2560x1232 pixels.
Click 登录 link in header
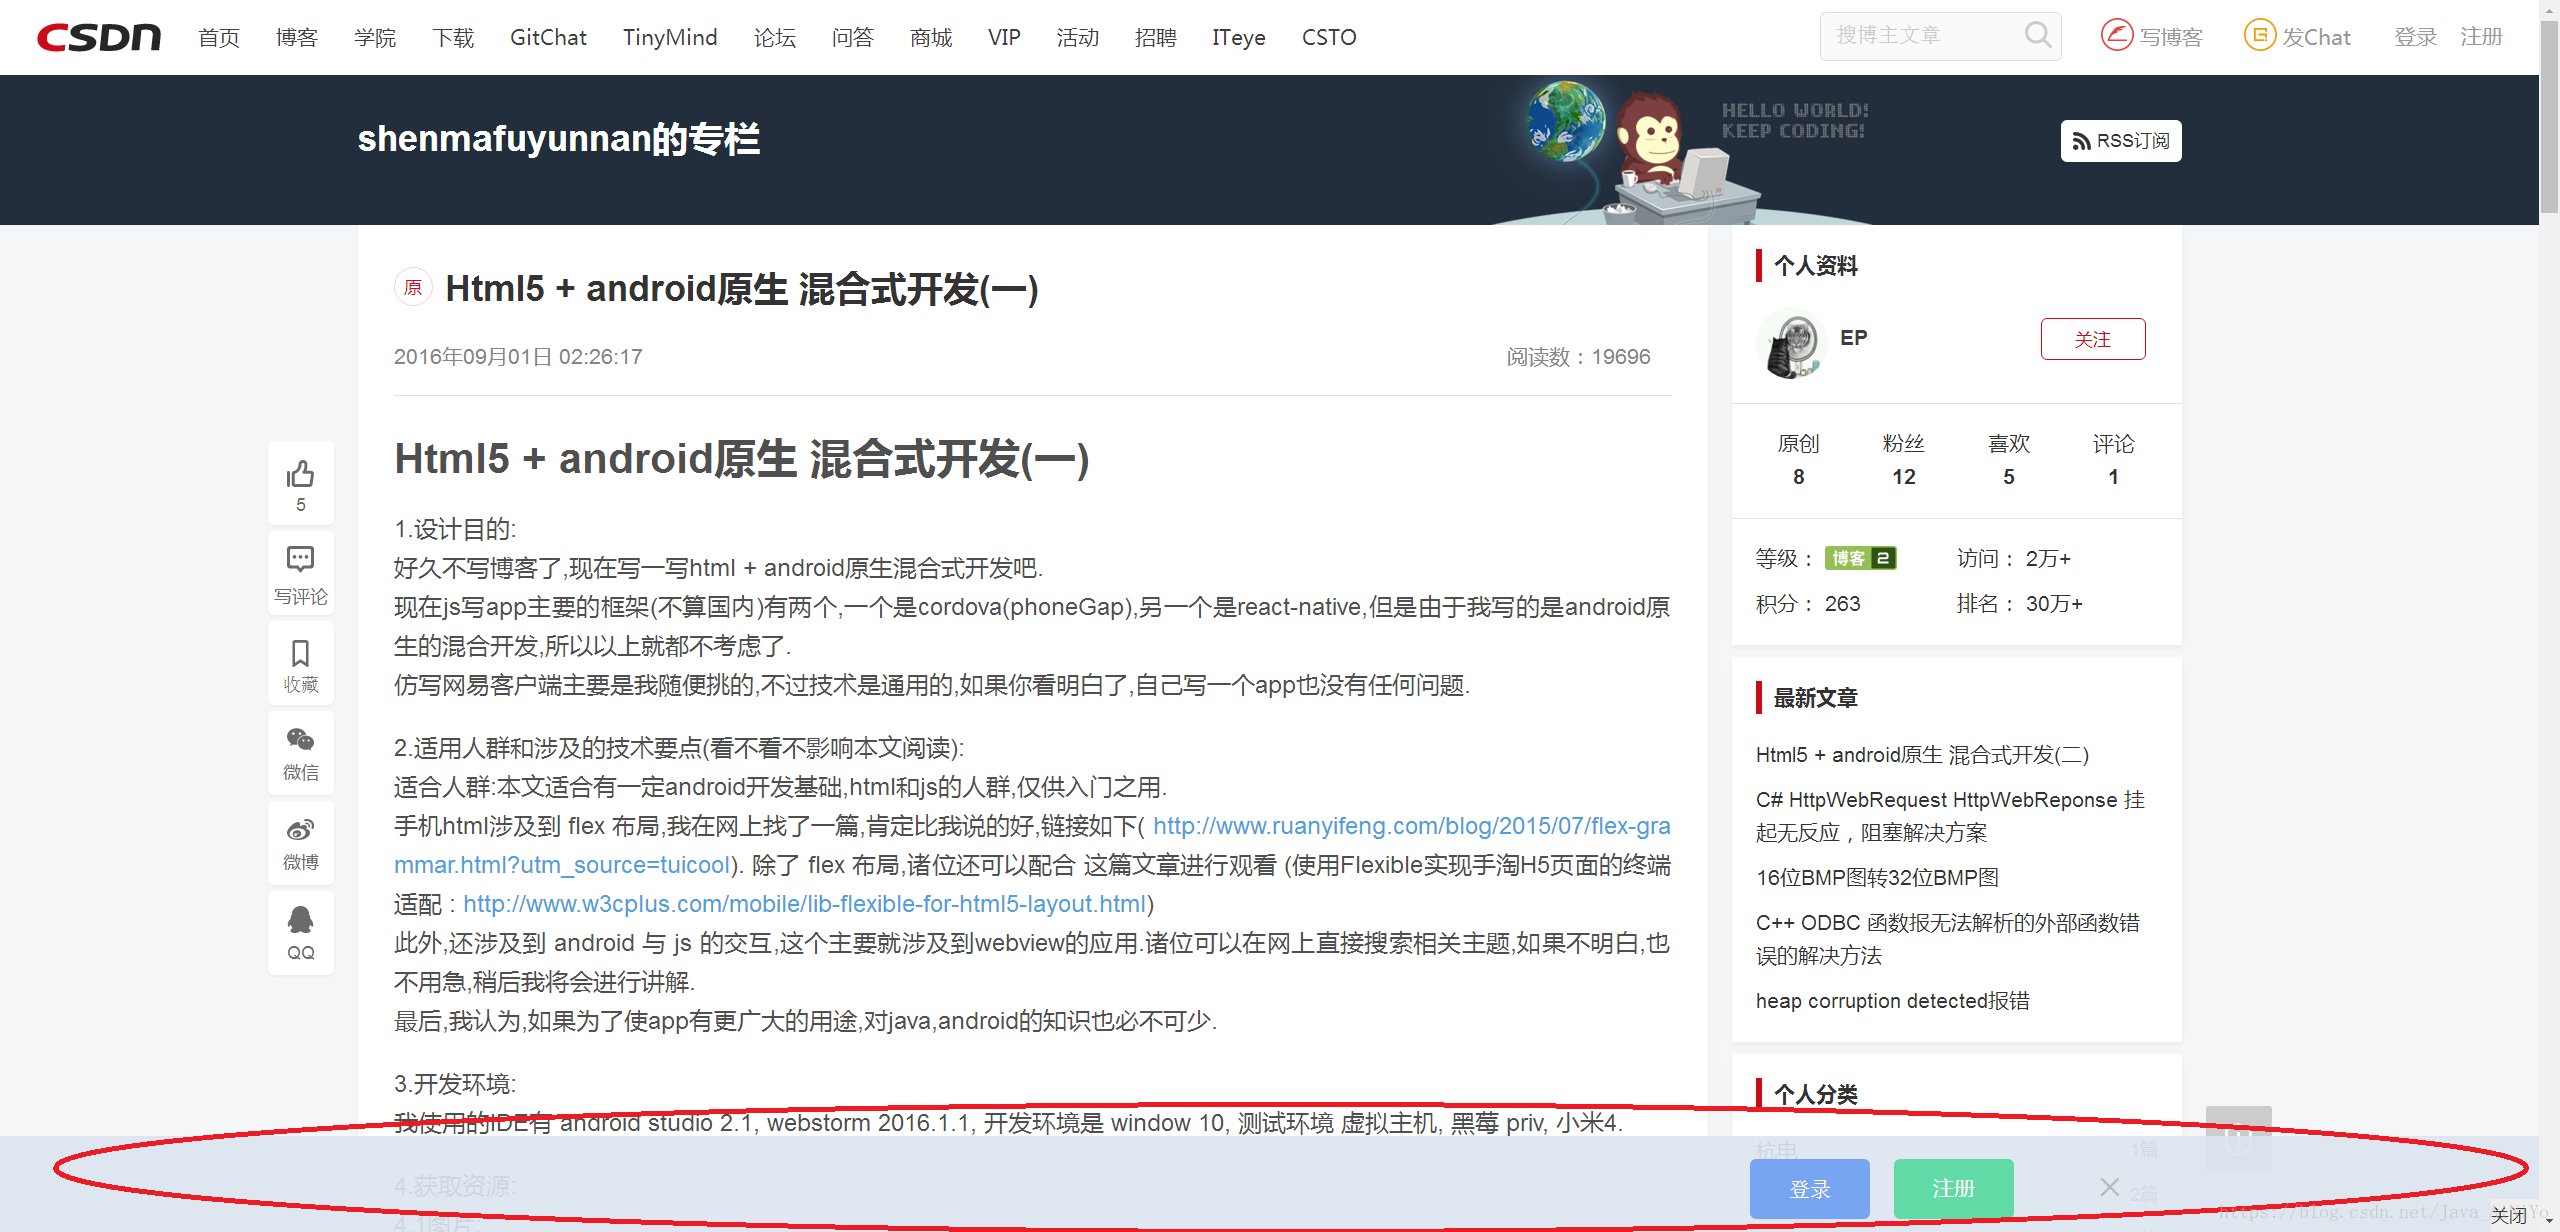point(2415,37)
